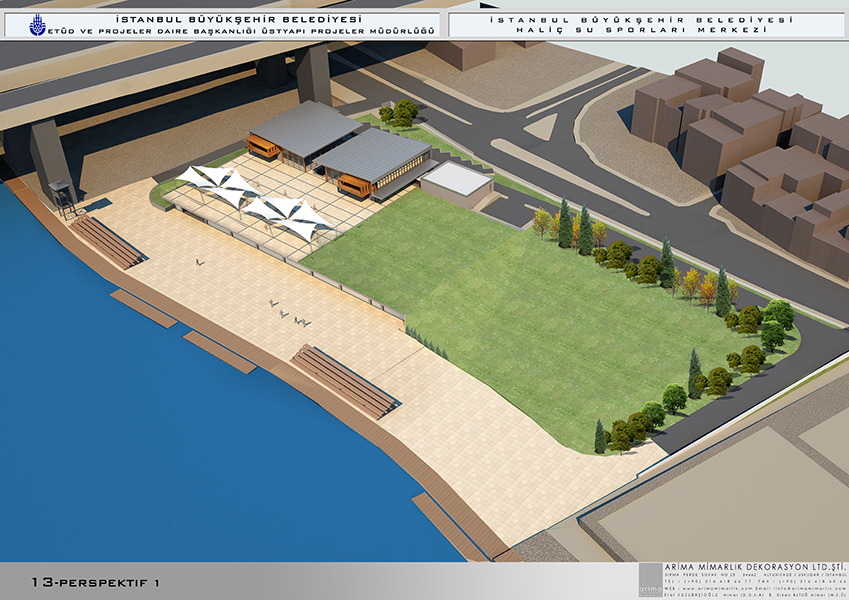Click the brown building cluster top right
The image size is (849, 600).
point(760,150)
